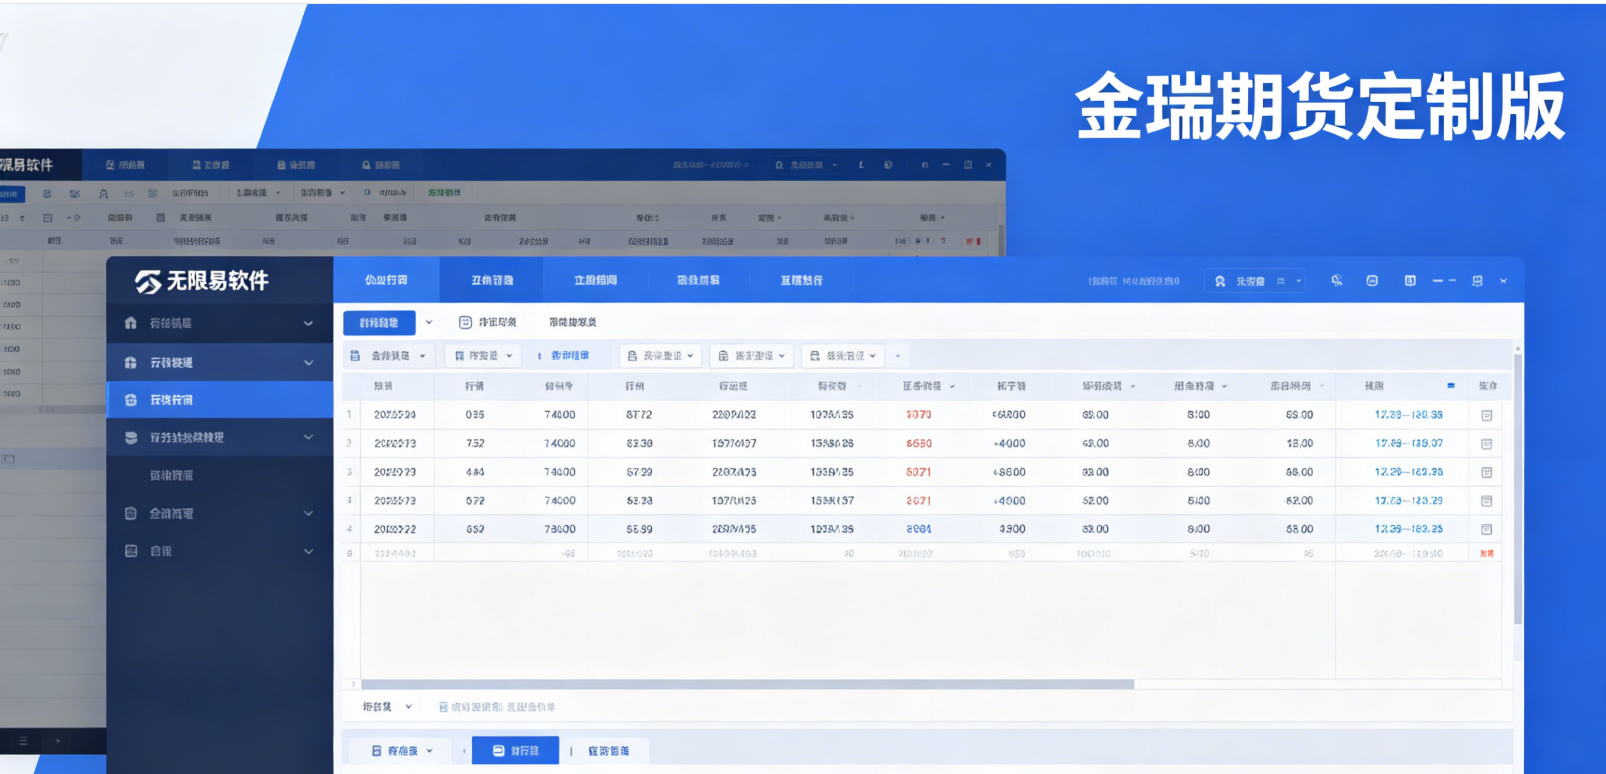
Task: Expand the gift box sidebar item chevron
Action: coord(308,362)
